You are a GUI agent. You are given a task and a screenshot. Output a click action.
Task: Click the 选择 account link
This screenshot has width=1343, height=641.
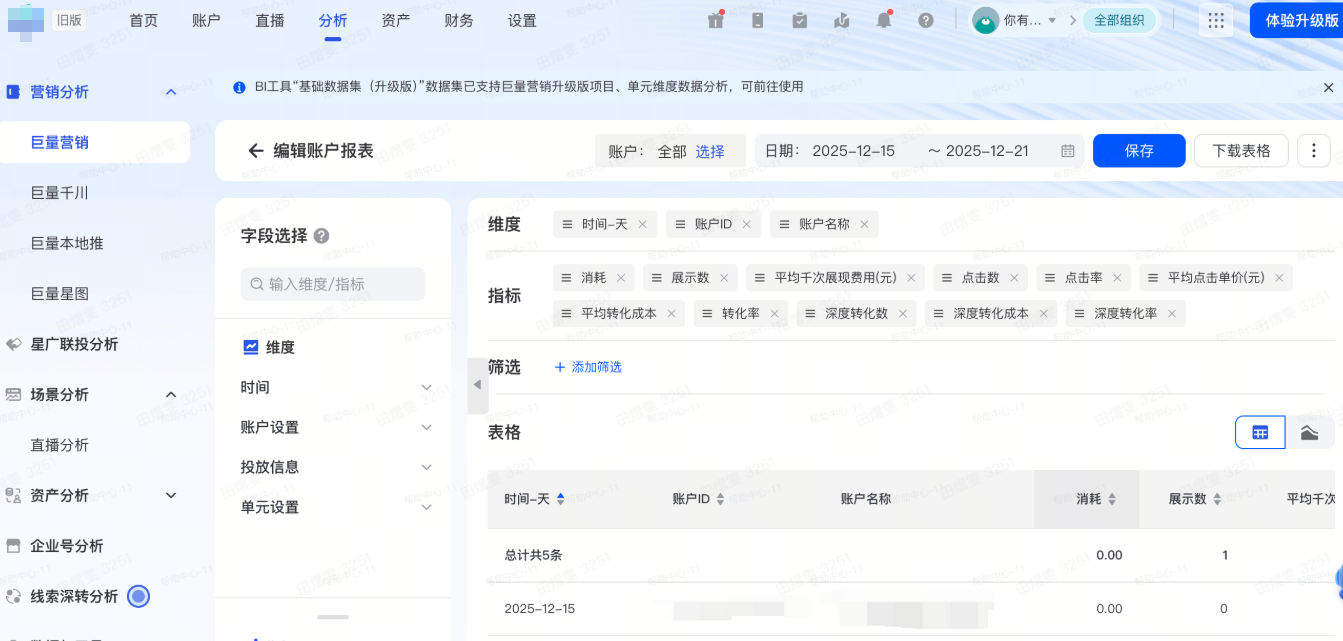click(710, 152)
